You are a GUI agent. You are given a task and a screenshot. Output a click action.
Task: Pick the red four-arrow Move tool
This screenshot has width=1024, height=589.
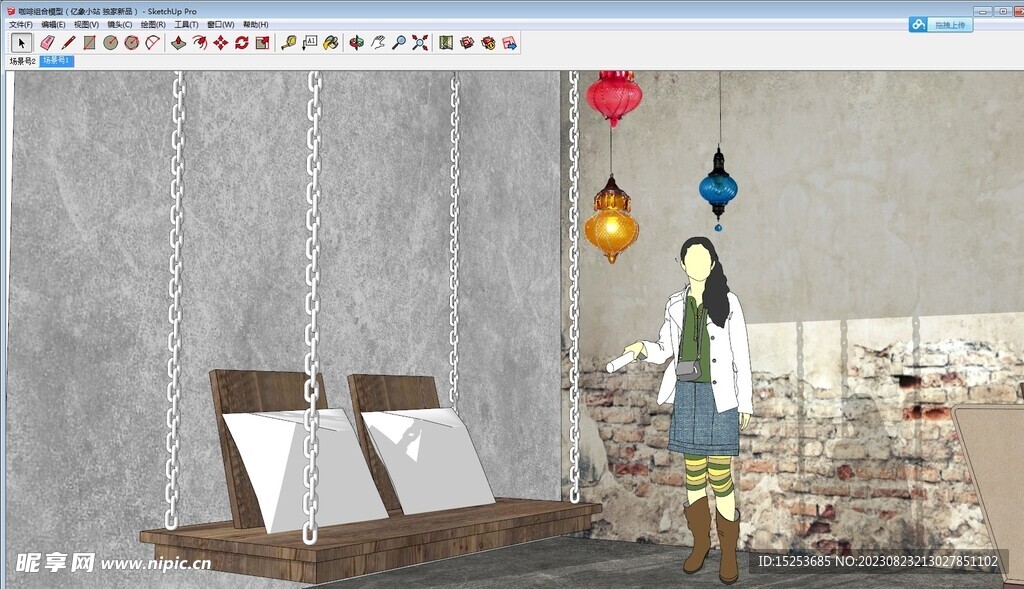point(221,43)
